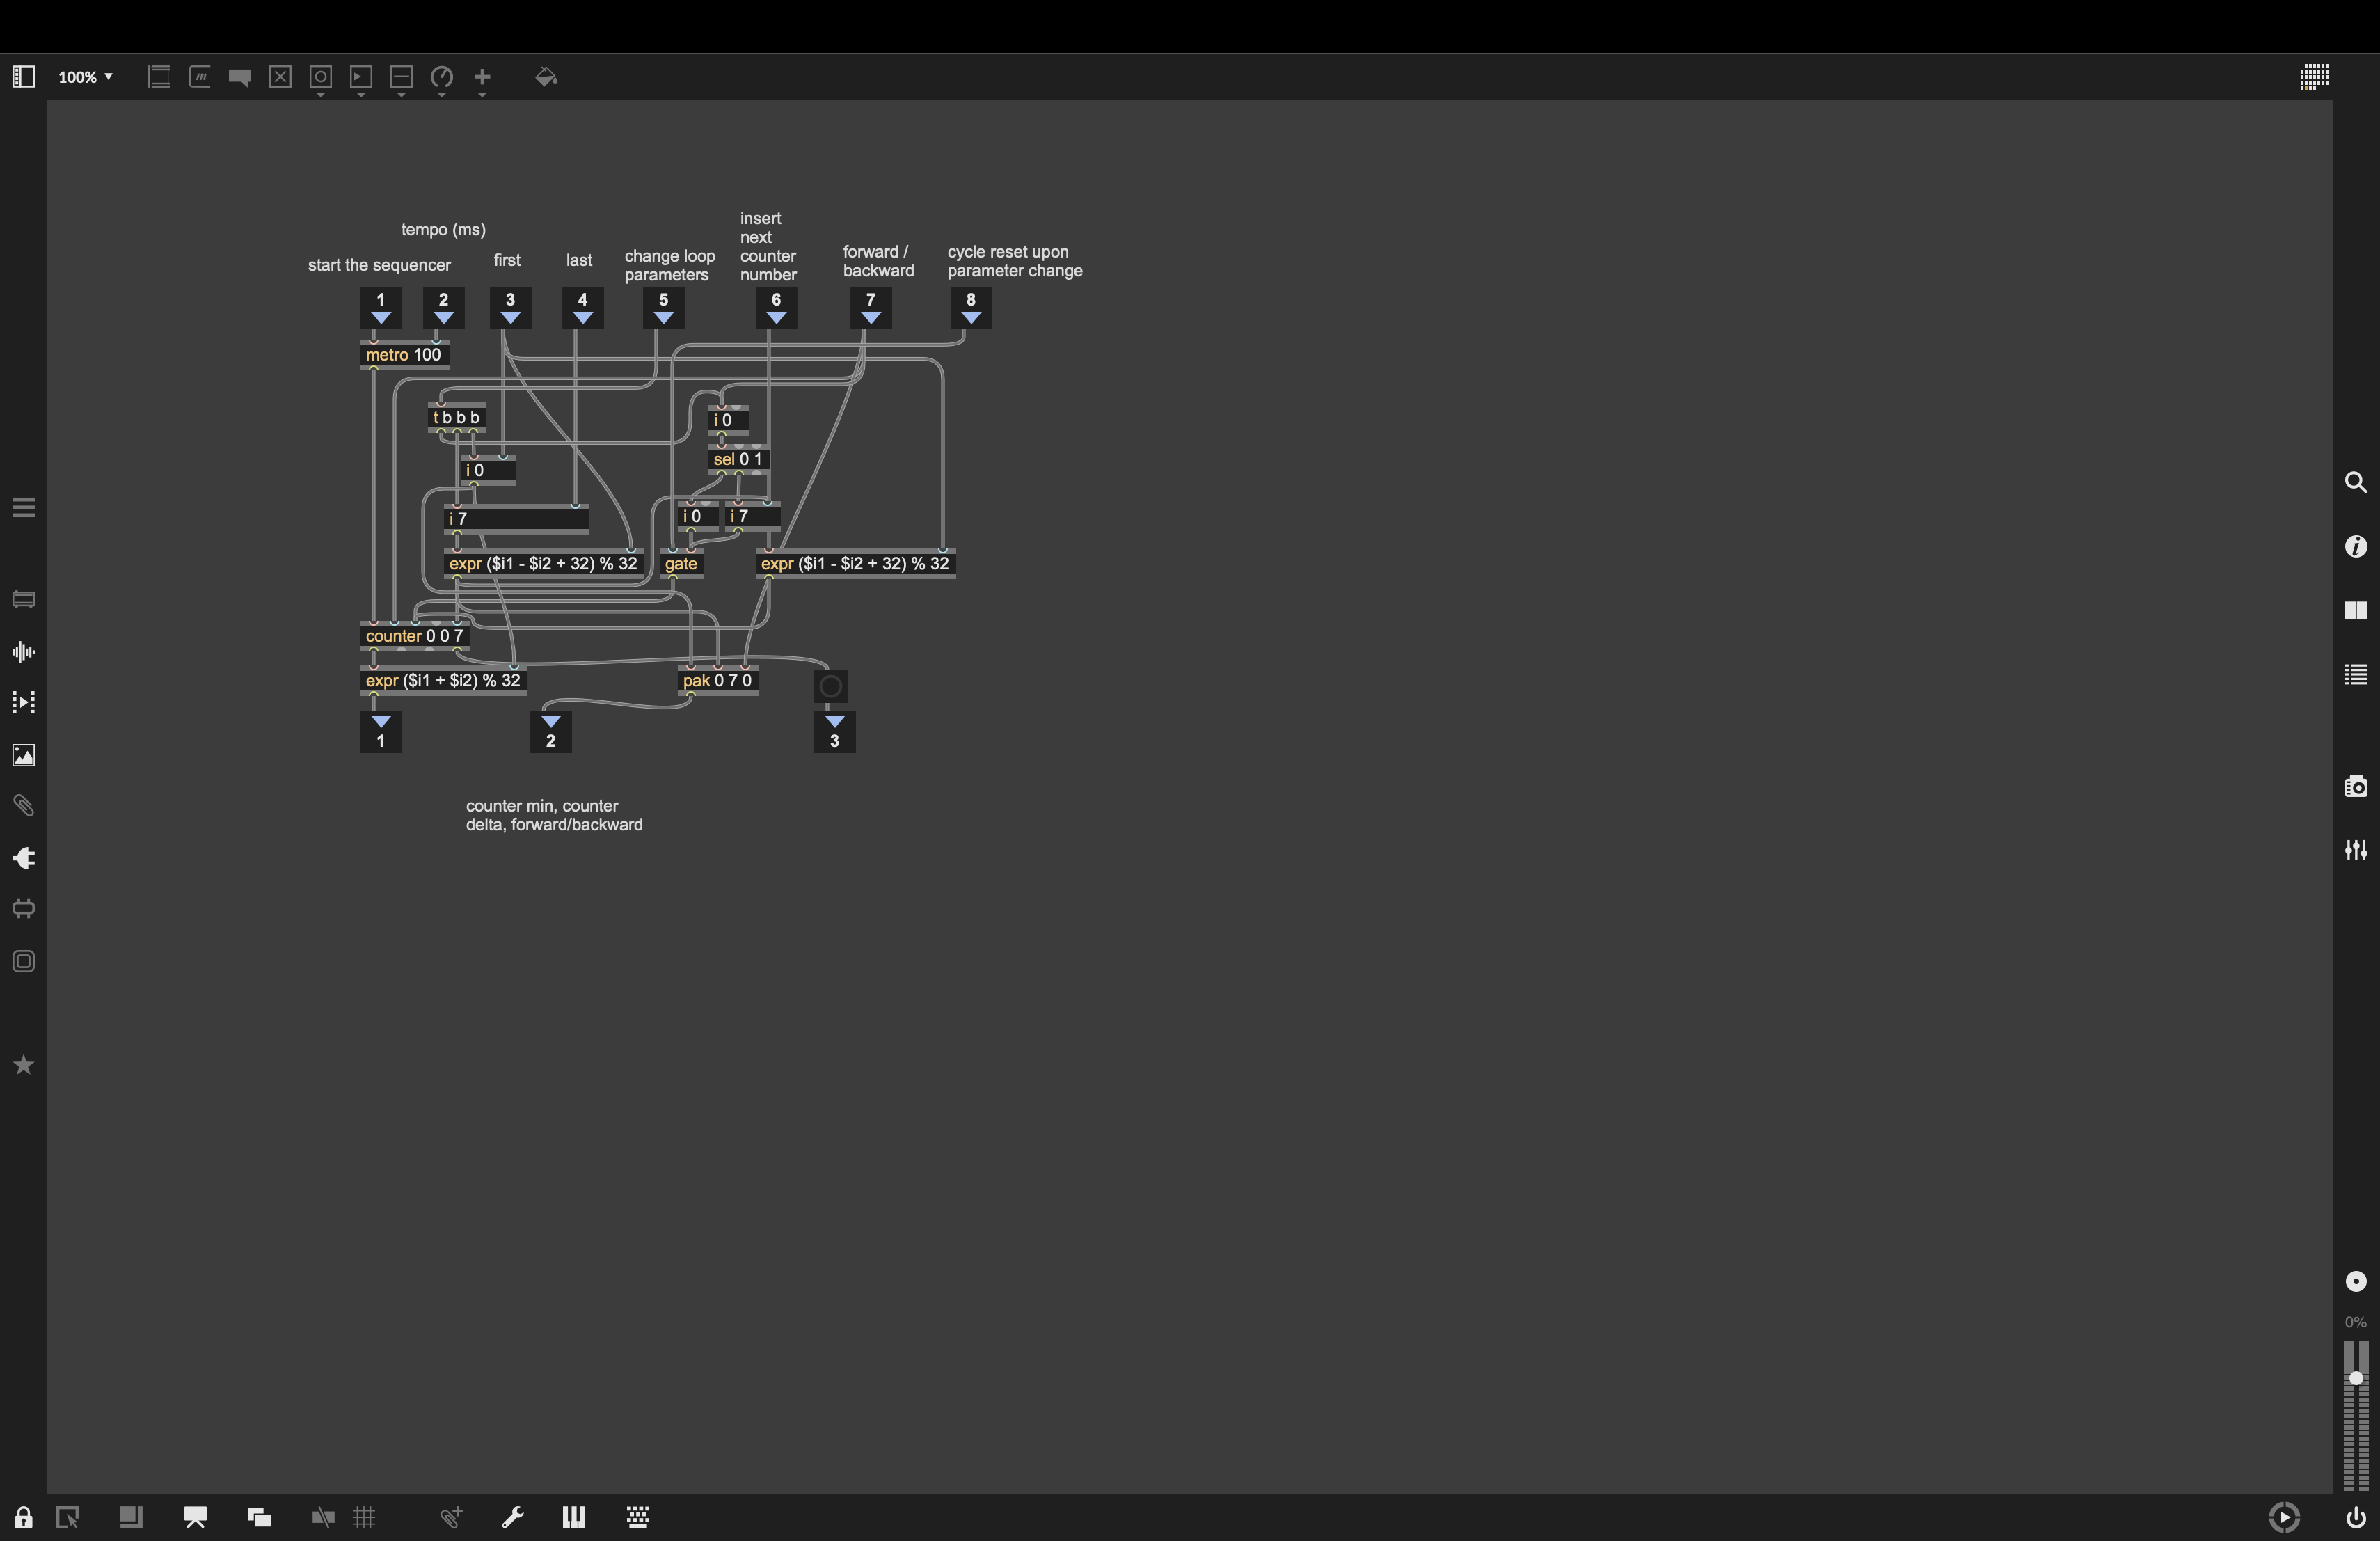Image resolution: width=2380 pixels, height=1541 pixels.
Task: Open the sequence clips browser icon
Action: (x=24, y=703)
